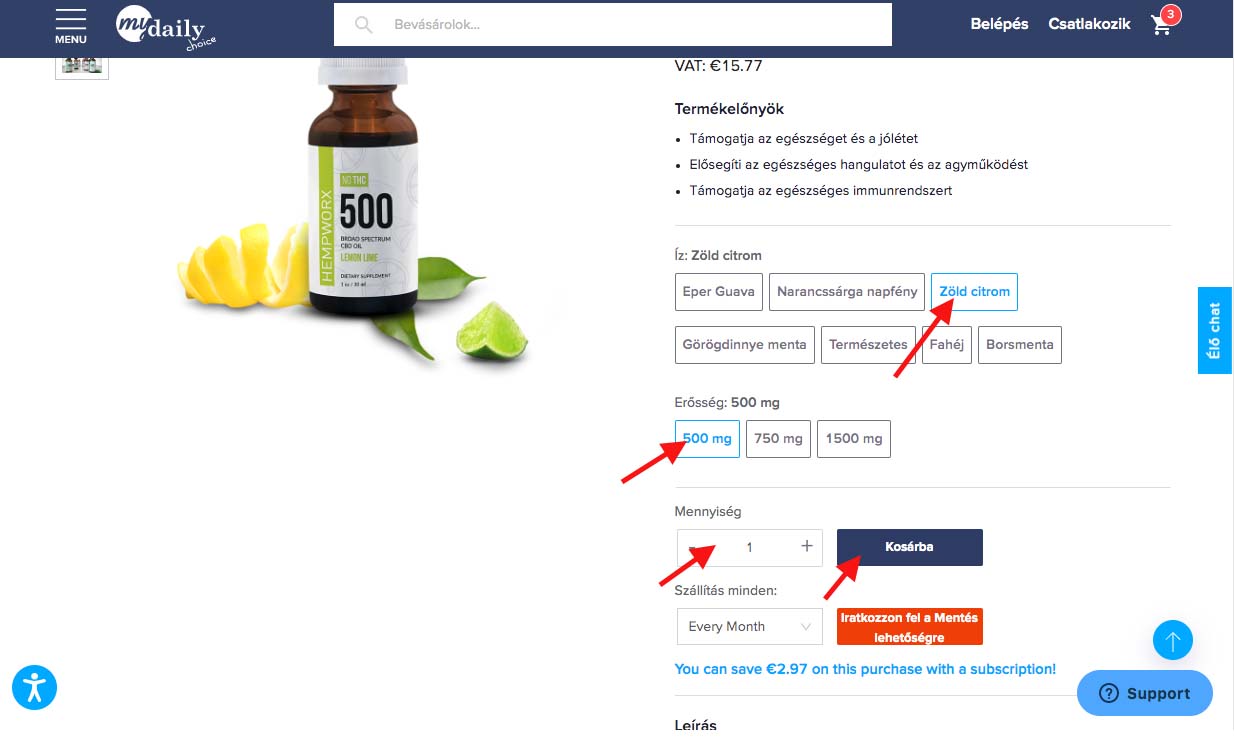
Task: Click the orange subscribe and save button
Action: click(910, 627)
